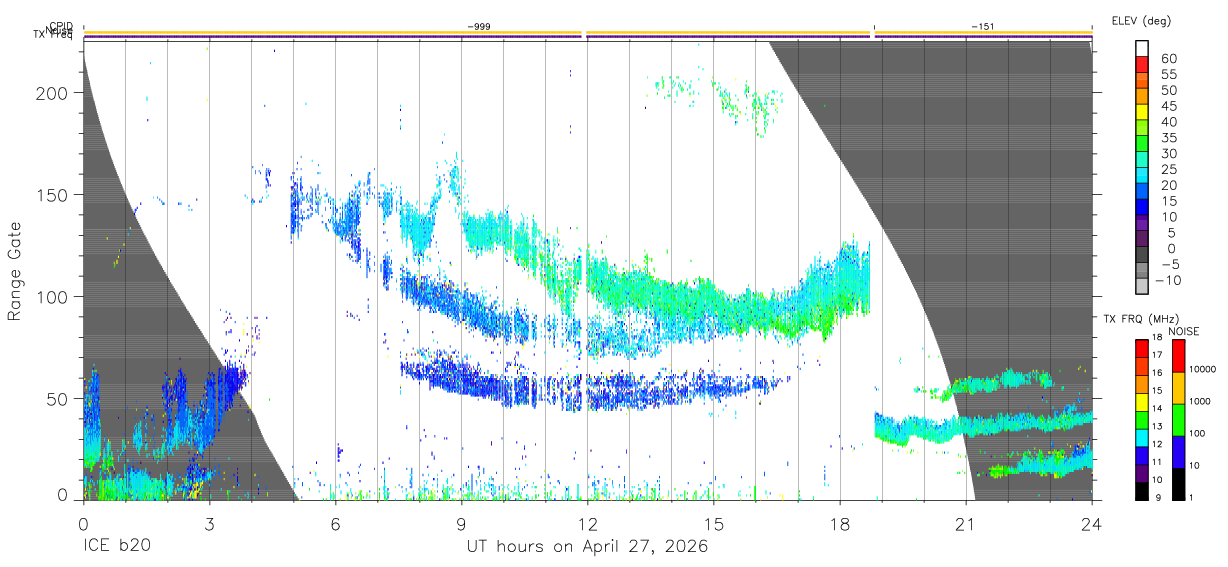This screenshot has height=567, width=1228.
Task: Select the black bottom block of TX FRQ bar
Action: click(1143, 491)
